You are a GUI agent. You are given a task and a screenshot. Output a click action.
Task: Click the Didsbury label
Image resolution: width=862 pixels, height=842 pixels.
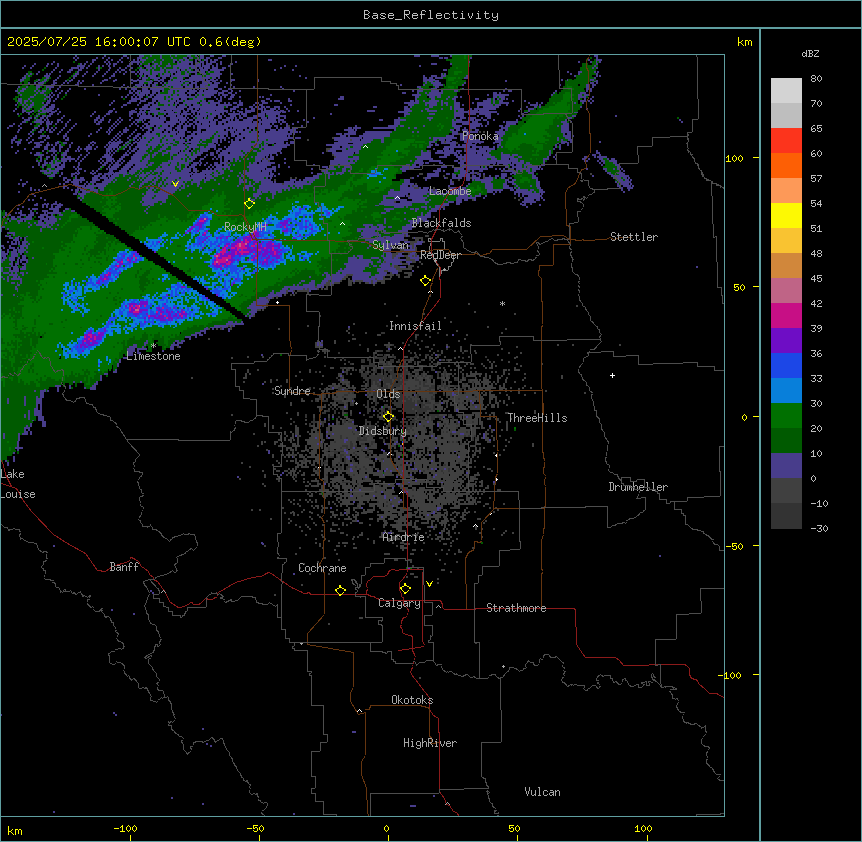(383, 431)
